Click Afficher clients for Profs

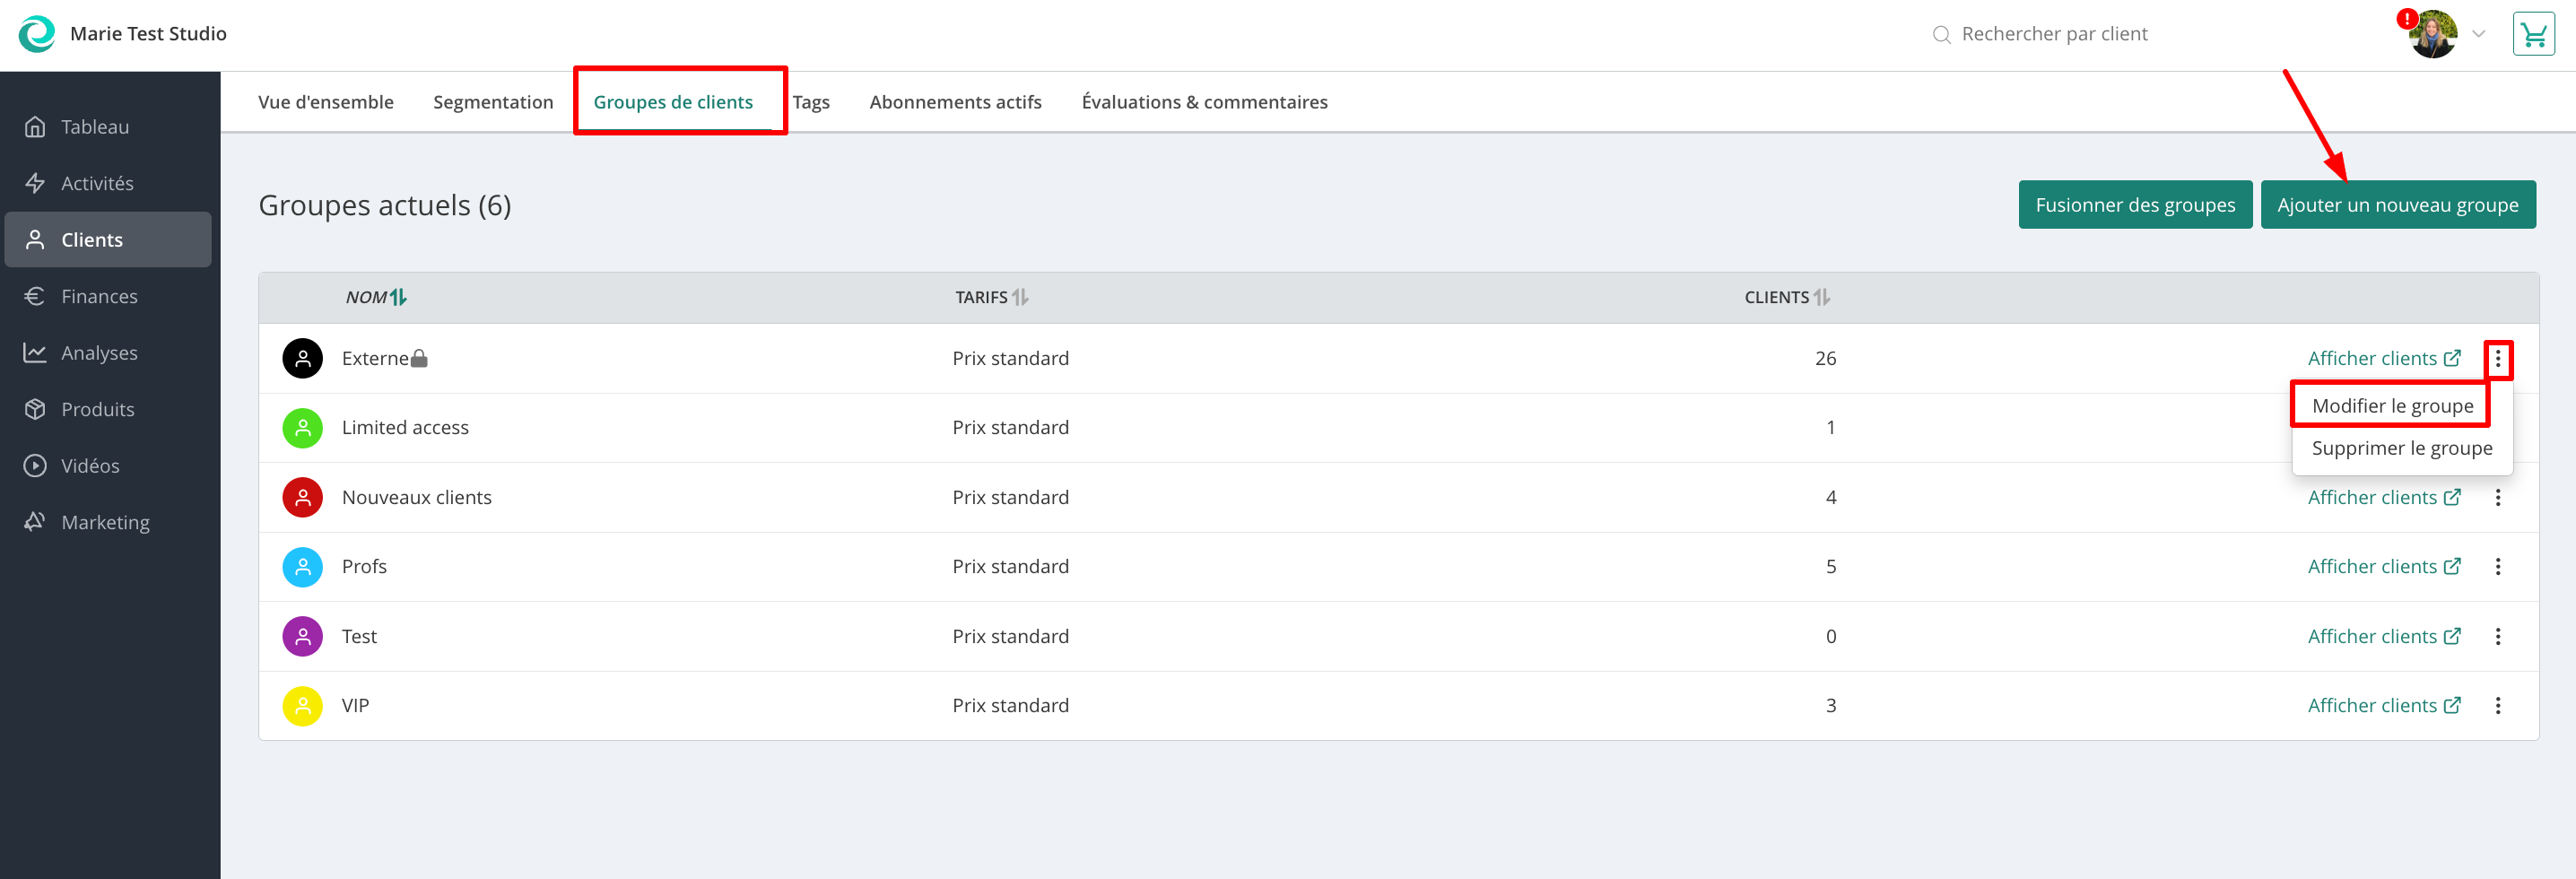point(2383,566)
